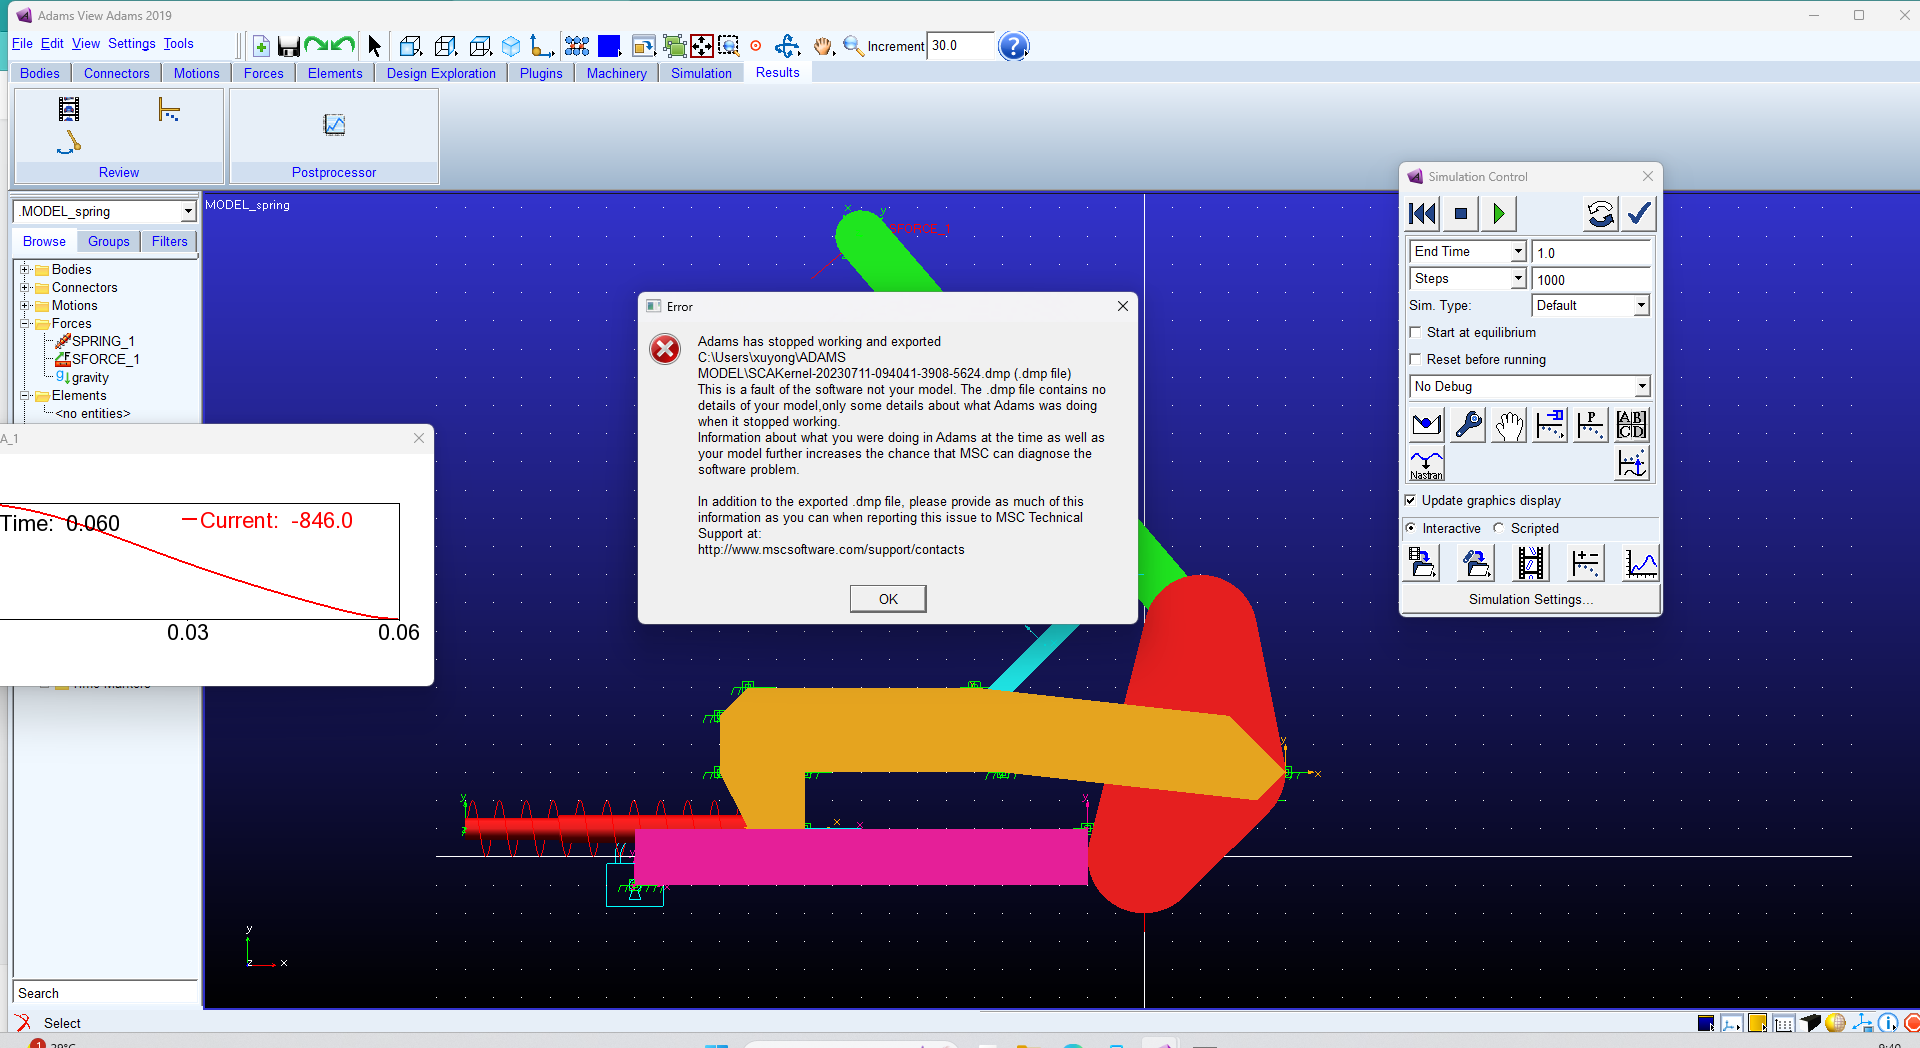
Task: Click the Simulation Settings button
Action: coord(1530,599)
